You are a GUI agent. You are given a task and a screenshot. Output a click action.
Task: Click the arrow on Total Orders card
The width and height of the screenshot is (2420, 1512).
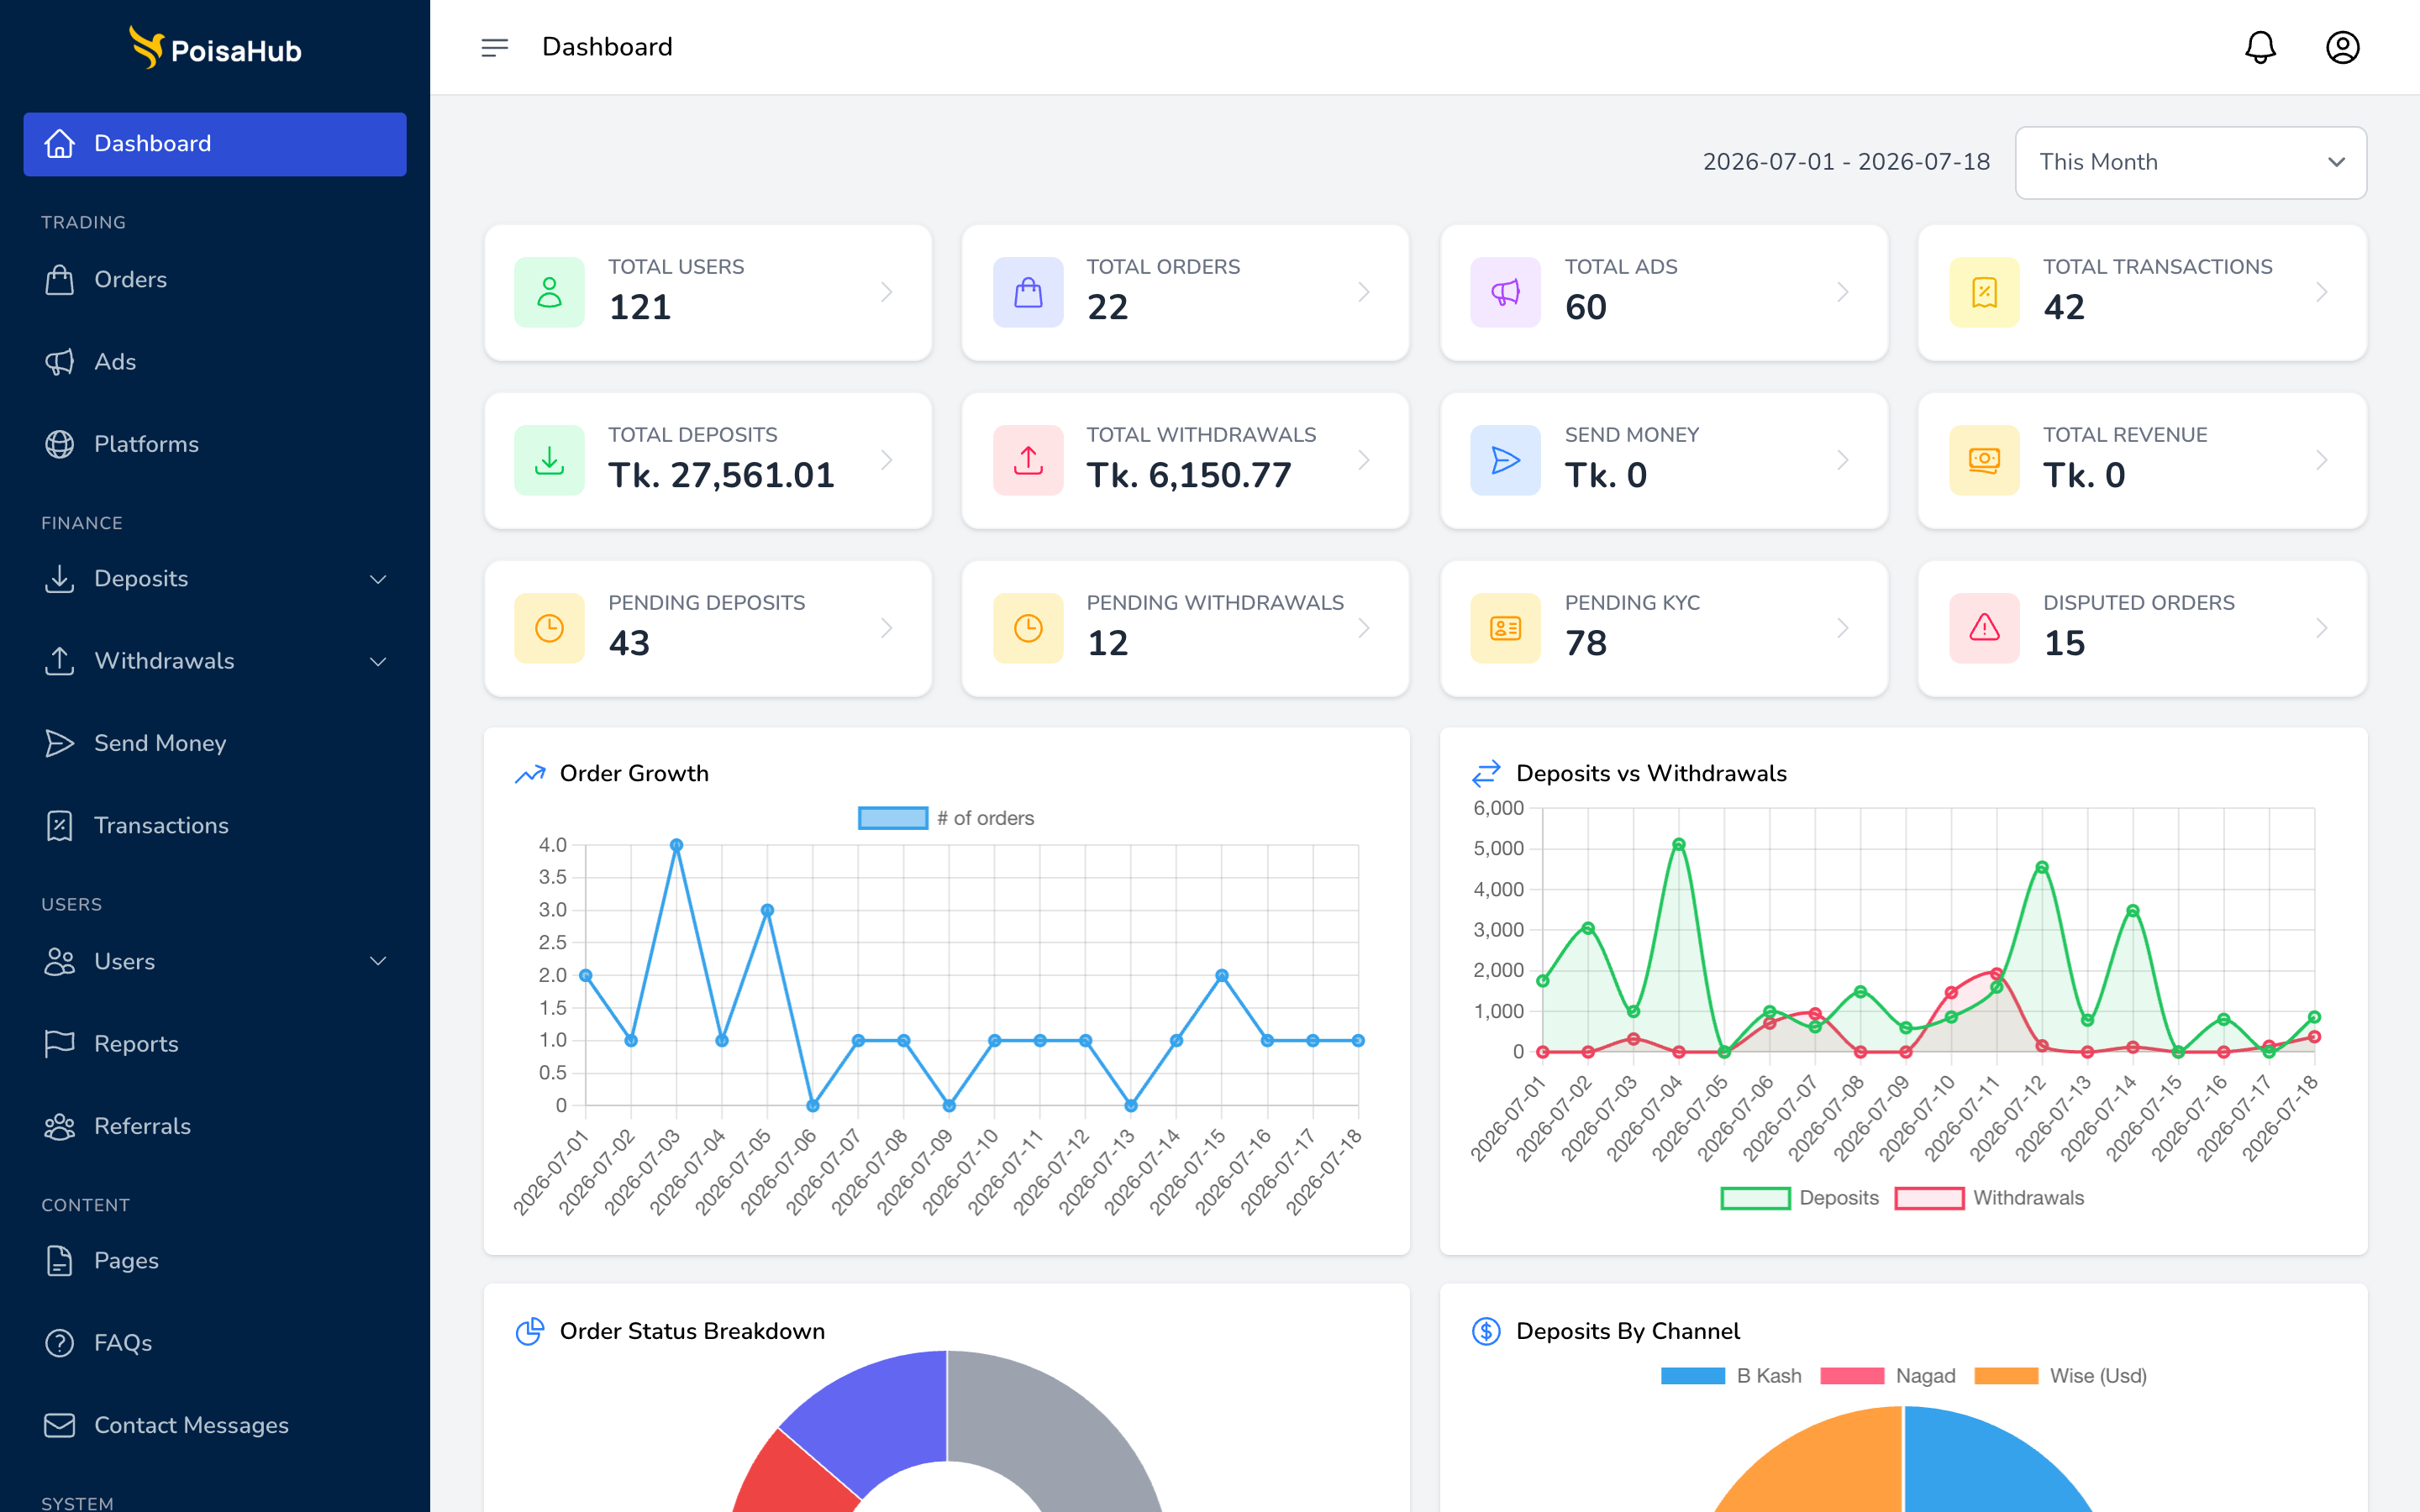pos(1364,292)
